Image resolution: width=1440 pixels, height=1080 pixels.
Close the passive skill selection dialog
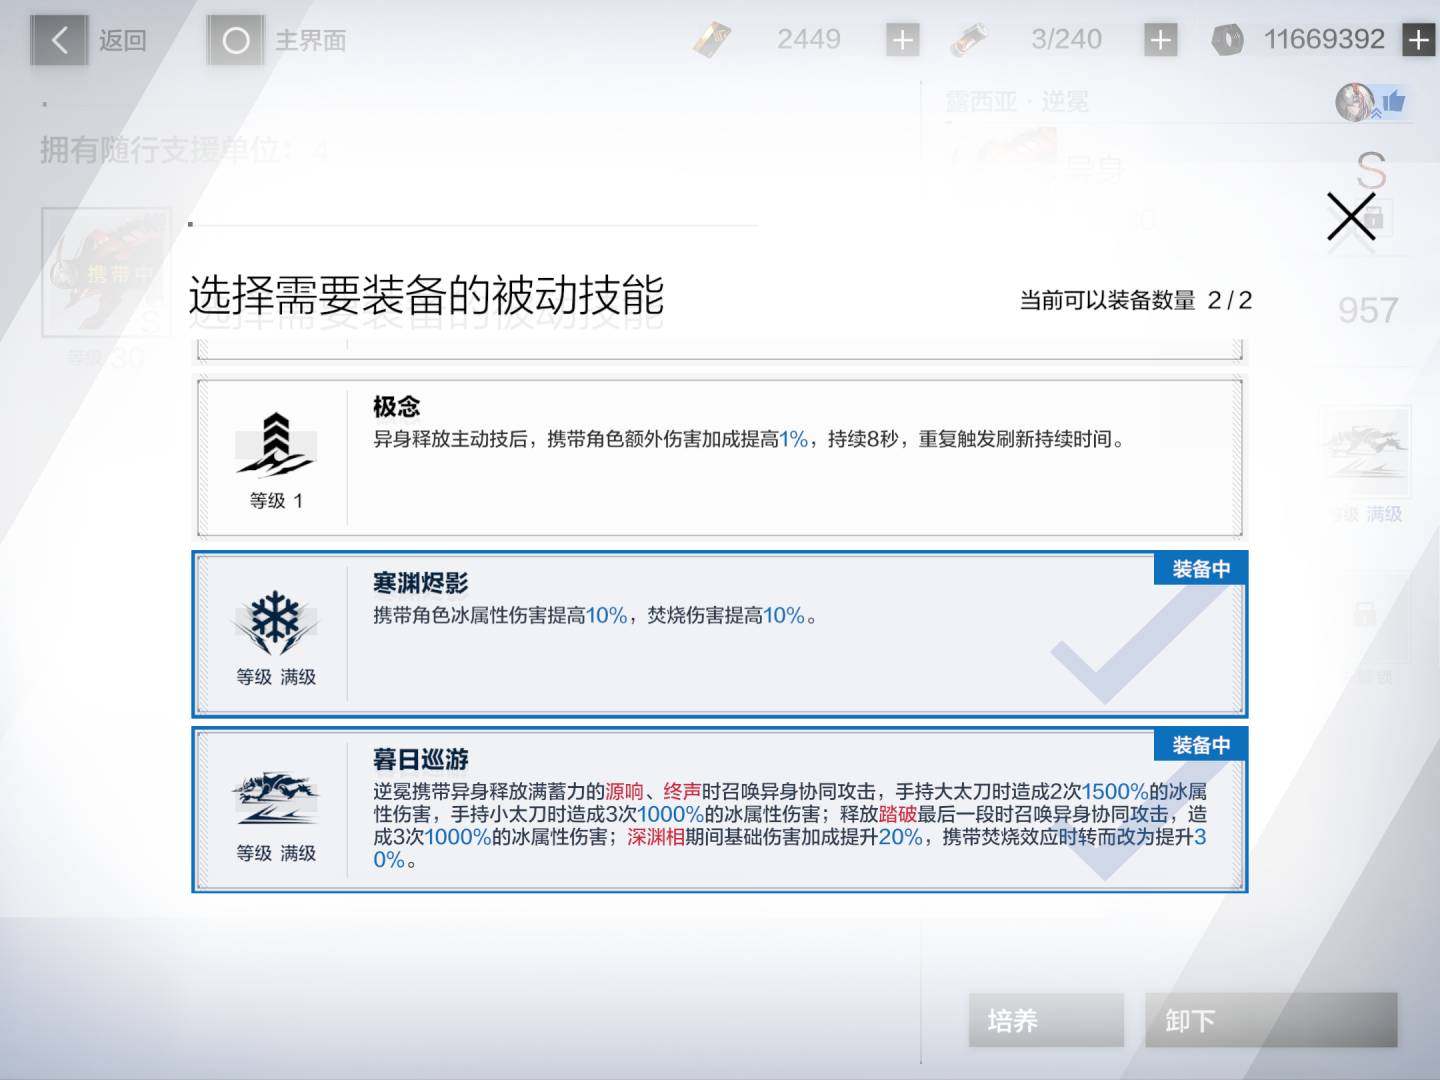[x=1350, y=216]
